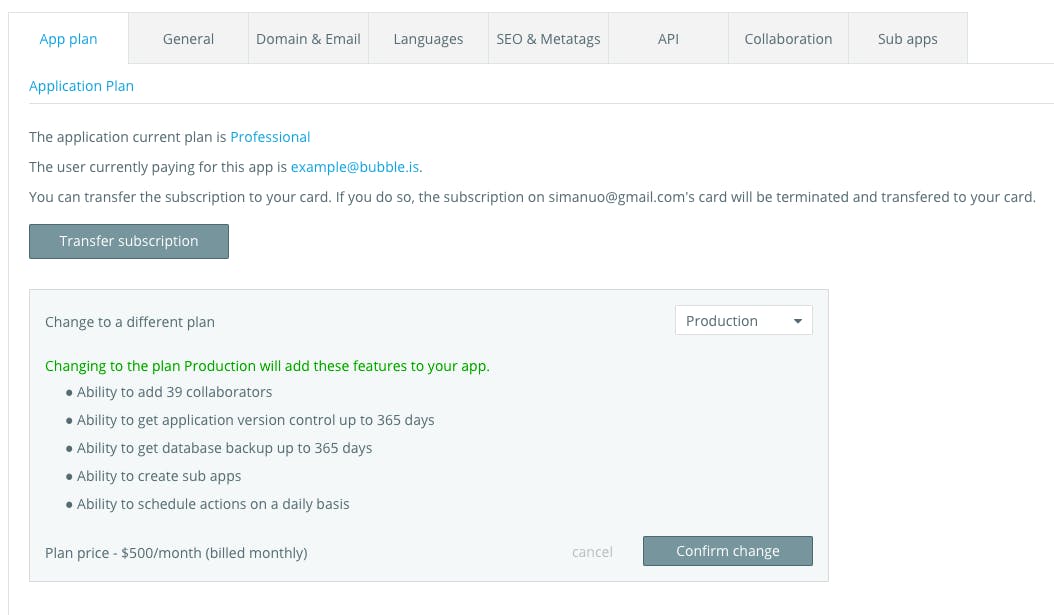The width and height of the screenshot is (1054, 615).
Task: Switch to the General settings tab
Action: pyautogui.click(x=188, y=38)
